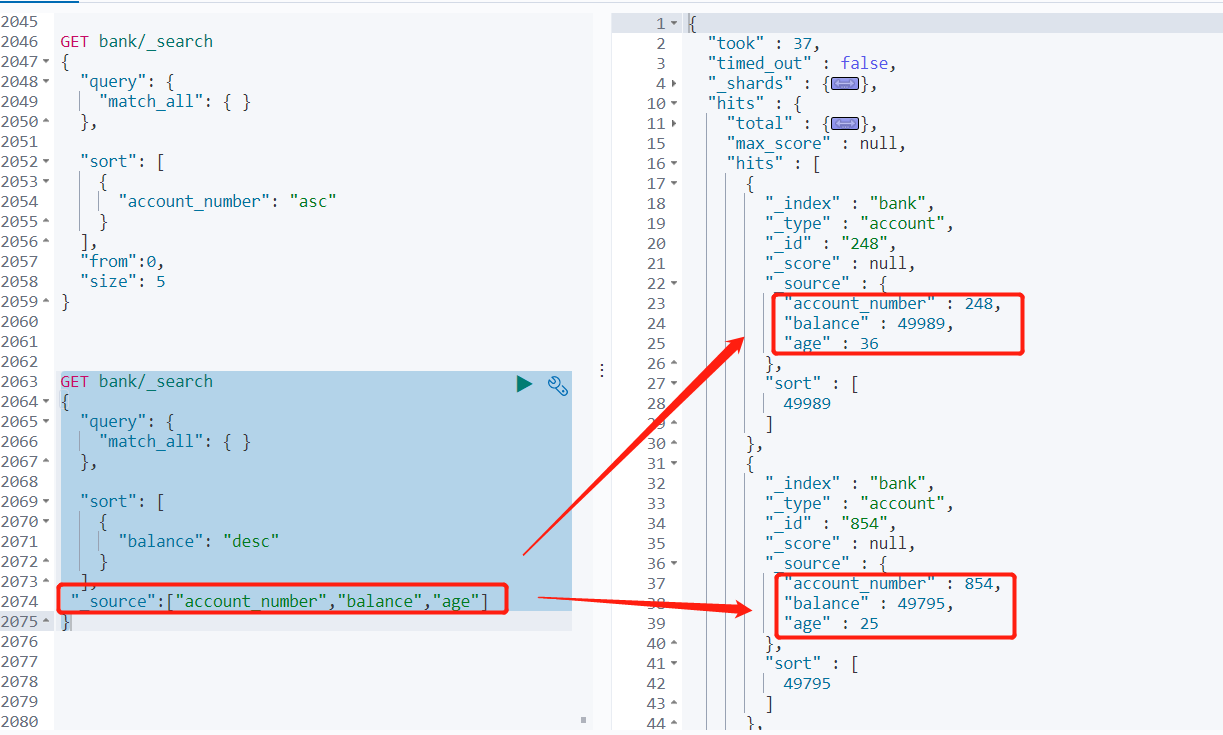Fold the object starting at line 2053
Screen dimensions: 1223x735
(46, 182)
